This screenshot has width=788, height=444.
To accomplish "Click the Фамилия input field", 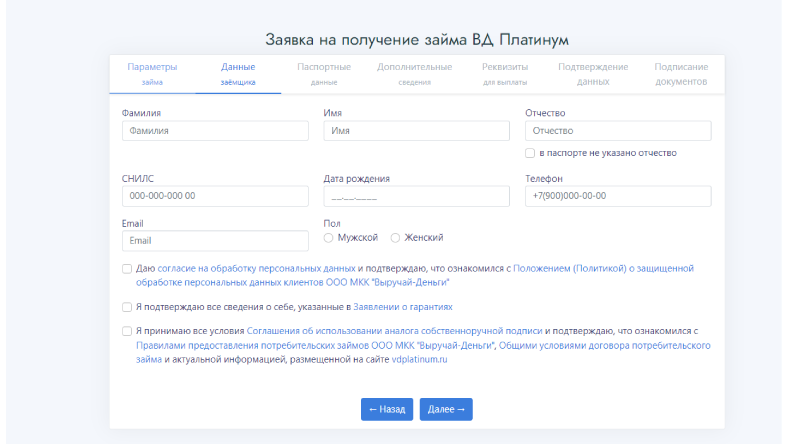I will click(x=215, y=131).
